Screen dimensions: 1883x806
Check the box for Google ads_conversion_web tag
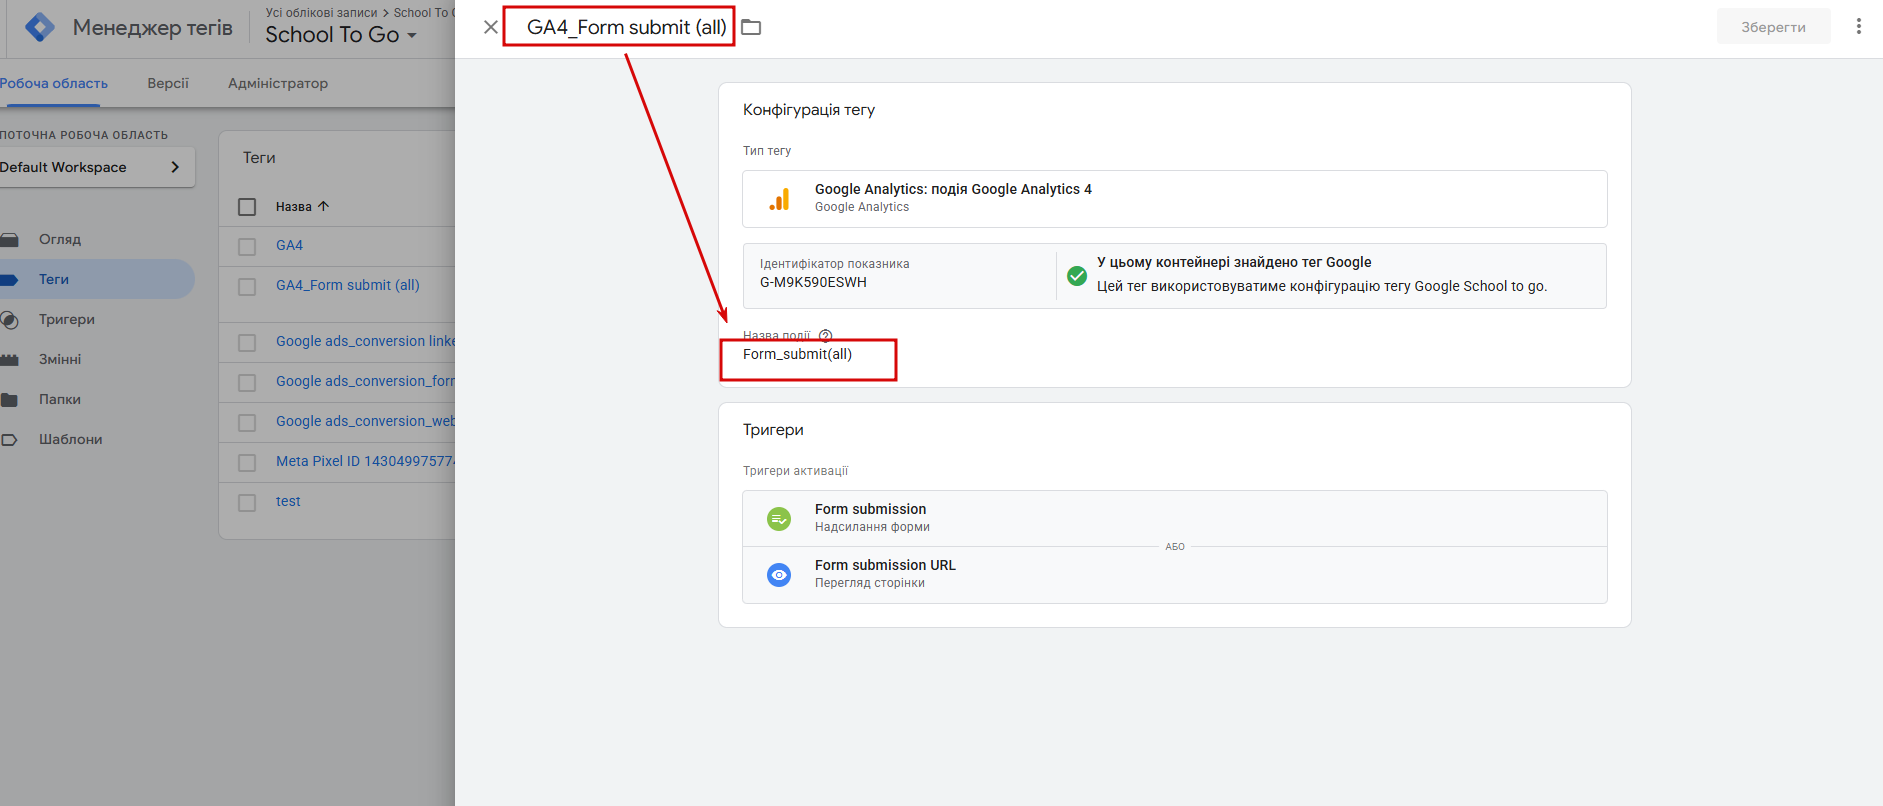pyautogui.click(x=247, y=423)
